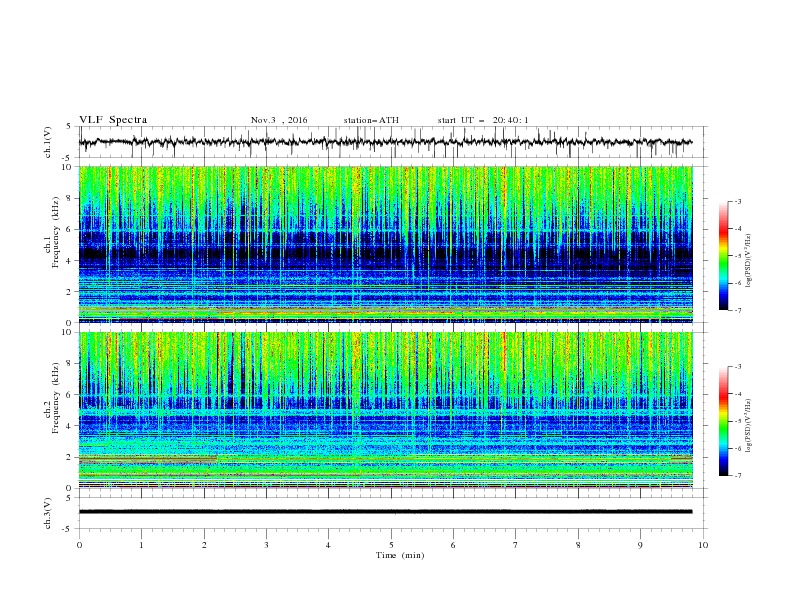The width and height of the screenshot is (792, 612).
Task: Click the "ch.1(V)" axis label
Action: pos(48,142)
